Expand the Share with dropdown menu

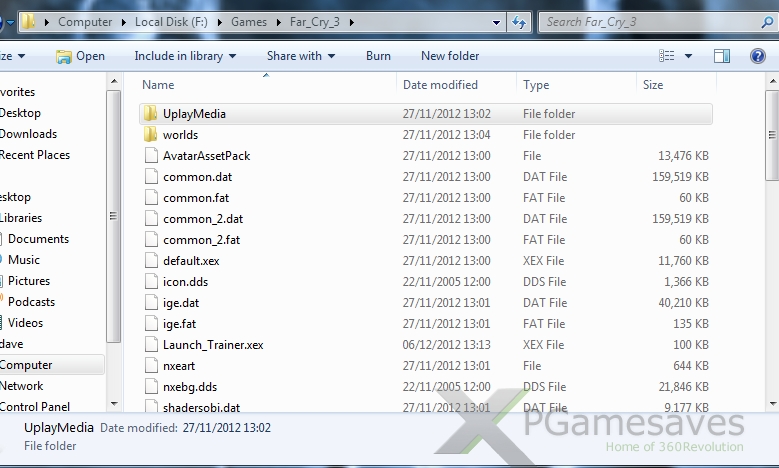coord(300,56)
